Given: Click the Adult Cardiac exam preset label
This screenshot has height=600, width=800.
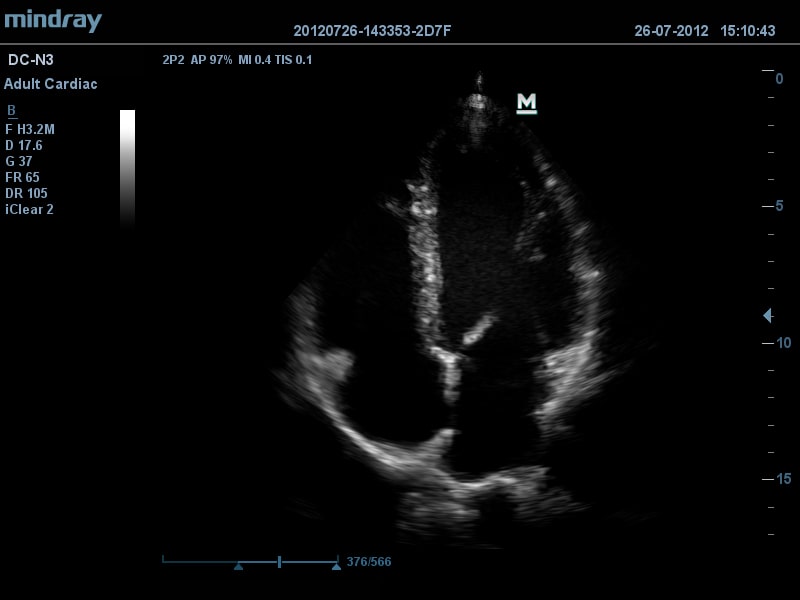Looking at the screenshot, I should click(x=51, y=84).
